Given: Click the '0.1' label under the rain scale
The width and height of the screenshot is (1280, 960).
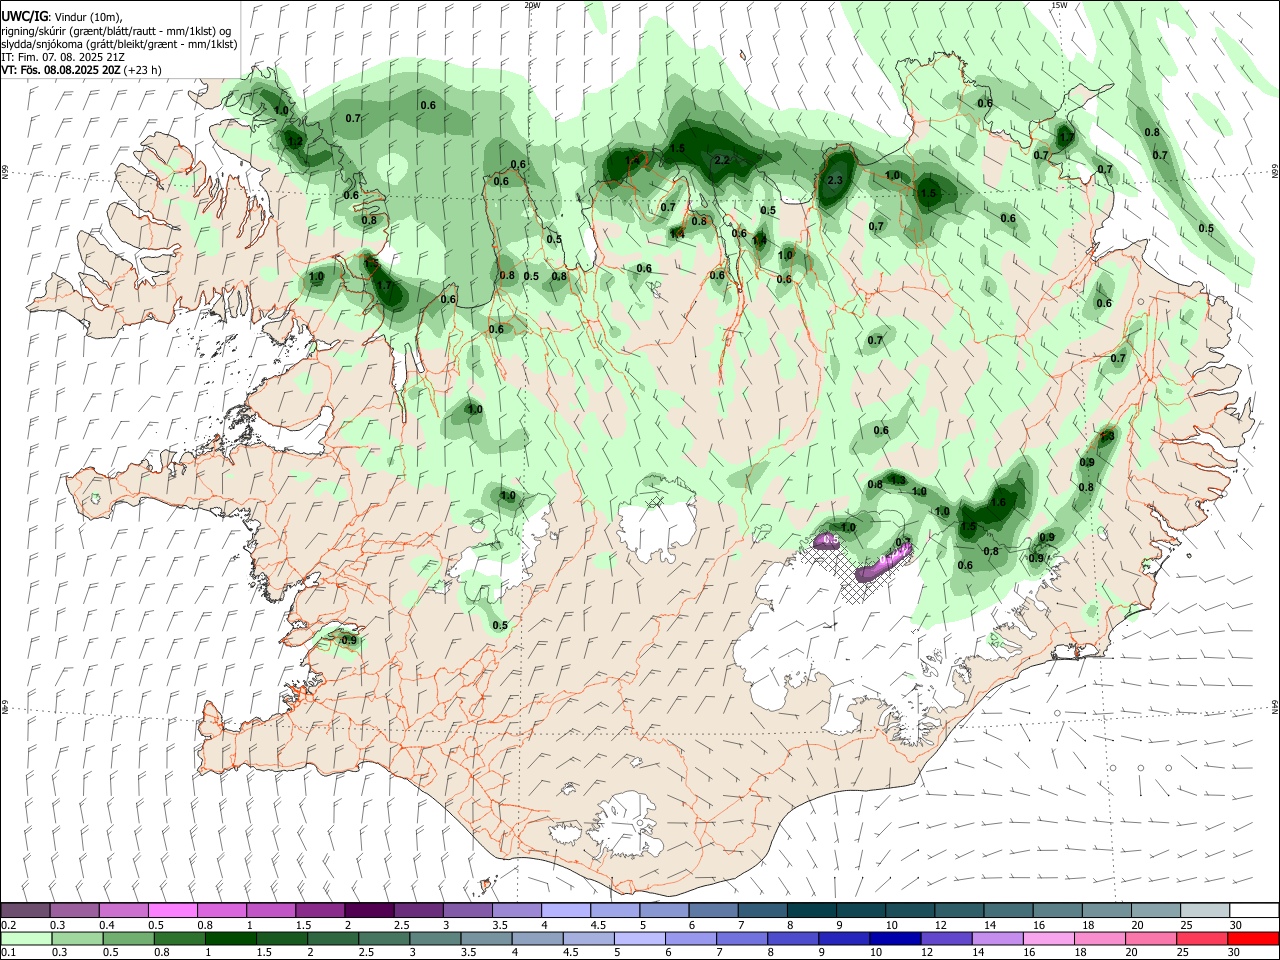Looking at the screenshot, I should [x=9, y=952].
